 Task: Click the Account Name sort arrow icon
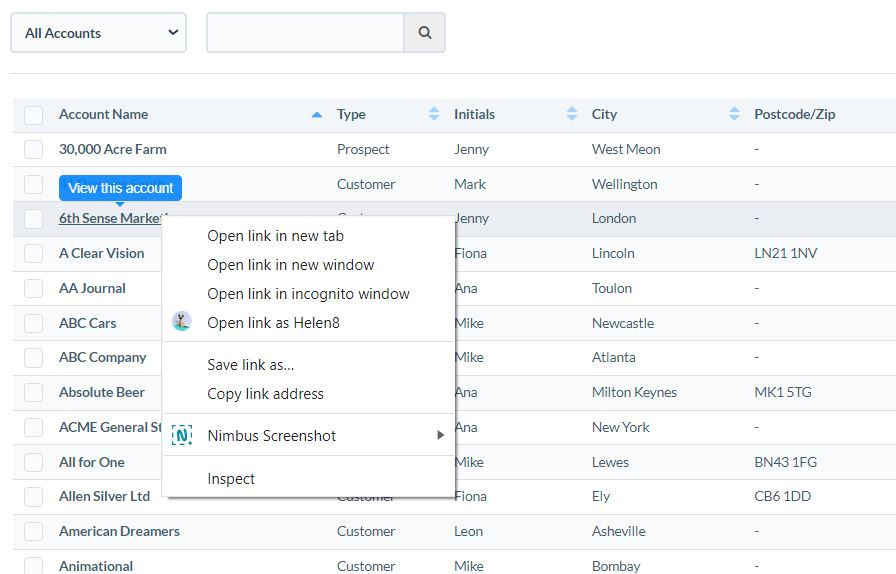point(317,115)
